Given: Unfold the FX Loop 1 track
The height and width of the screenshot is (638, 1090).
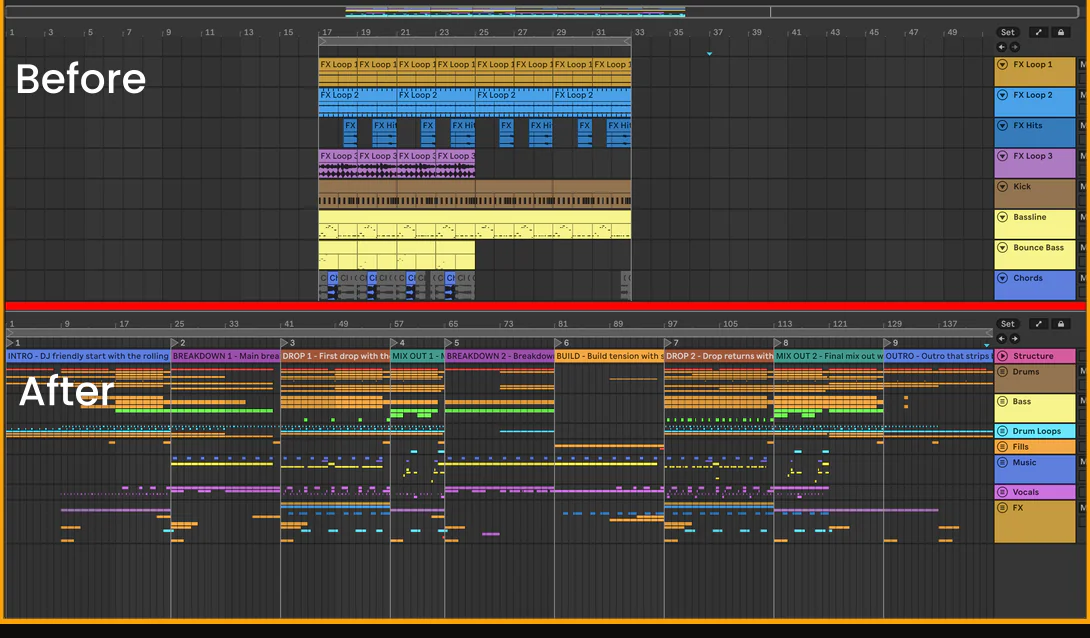Looking at the screenshot, I should click(x=1002, y=65).
